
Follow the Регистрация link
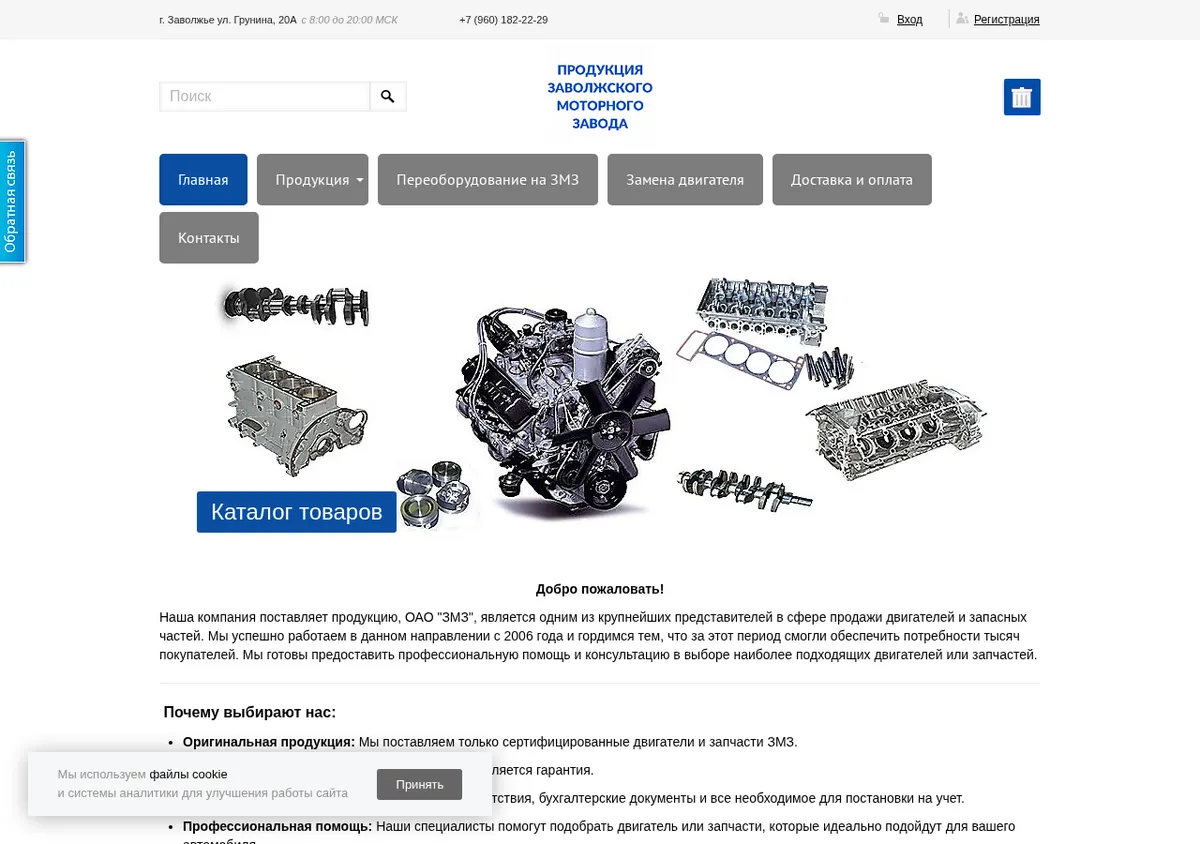(x=1007, y=19)
